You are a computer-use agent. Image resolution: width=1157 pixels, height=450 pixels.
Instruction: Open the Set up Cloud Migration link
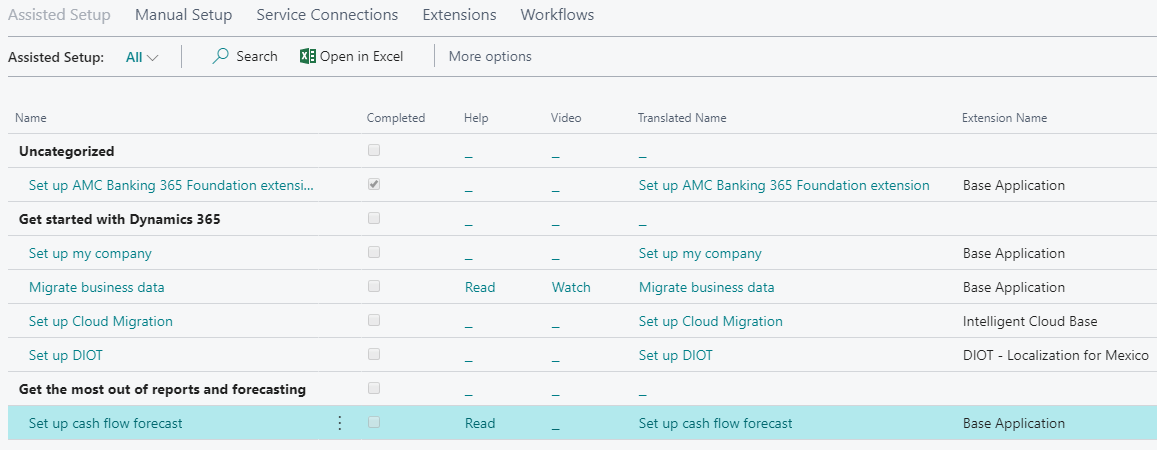(101, 321)
